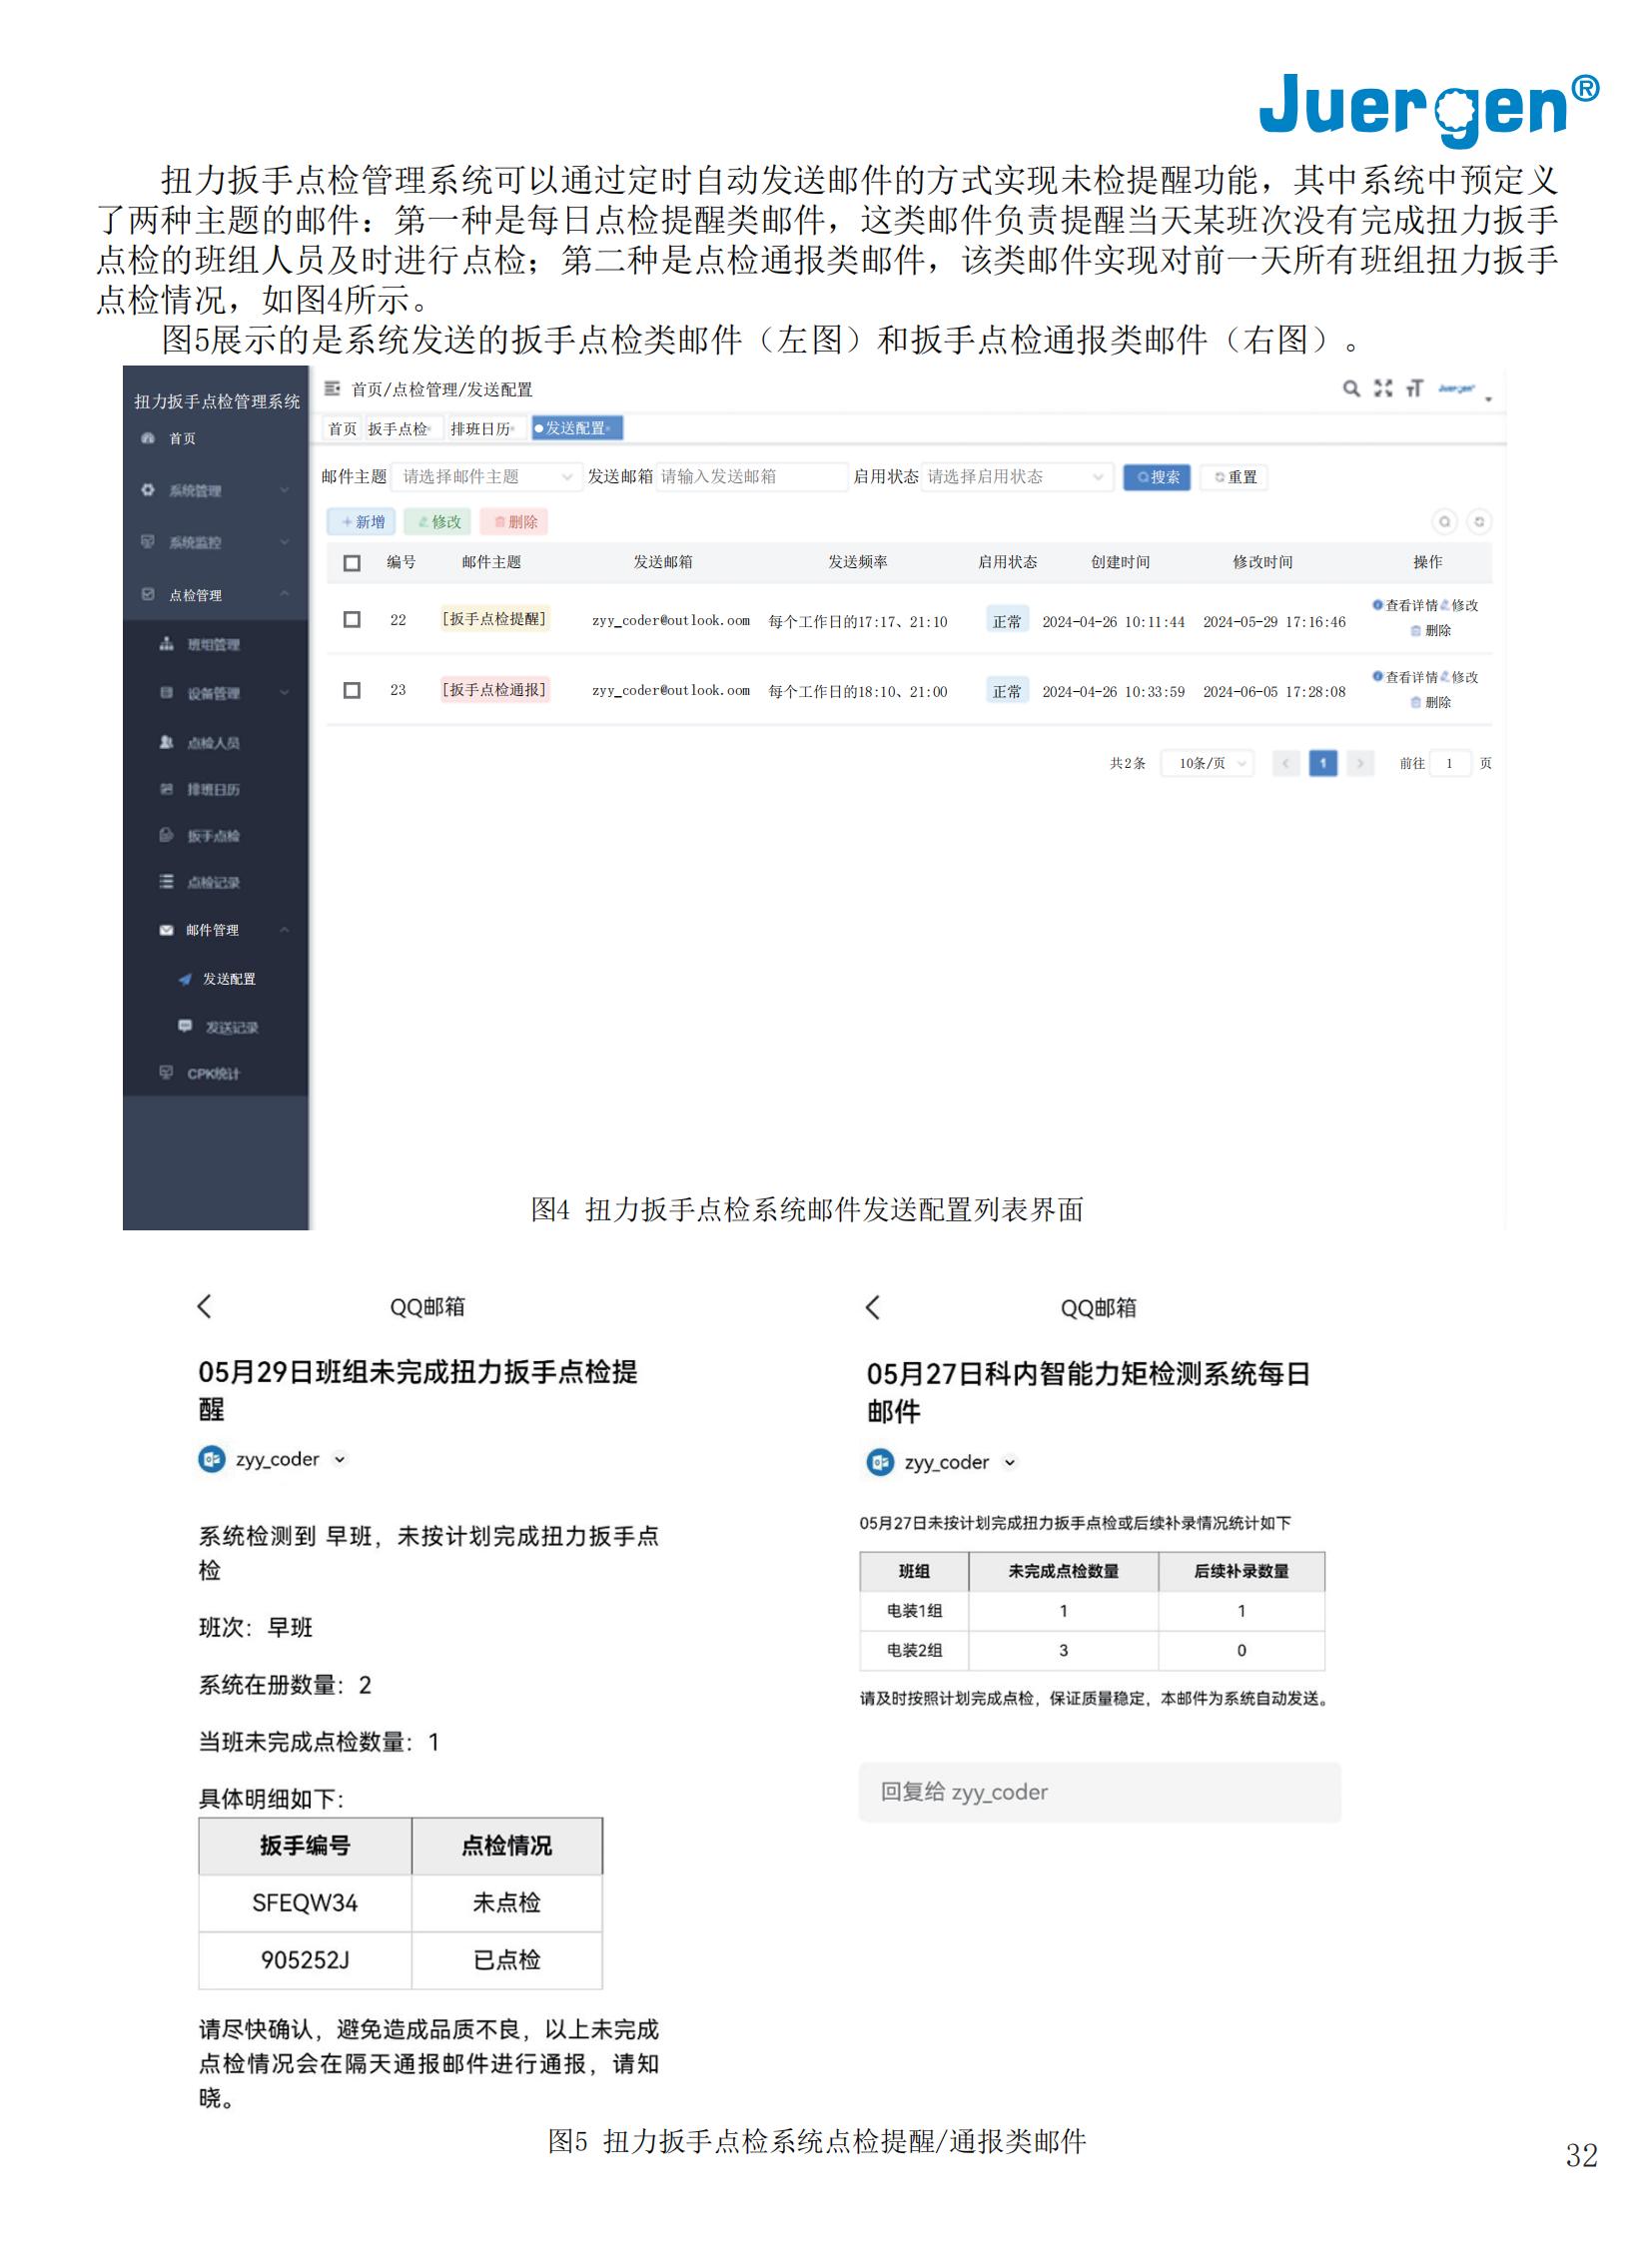Viewport: 1652px width, 2241px height.
Task: Toggle fullscreen with the expand icon
Action: 1382,388
